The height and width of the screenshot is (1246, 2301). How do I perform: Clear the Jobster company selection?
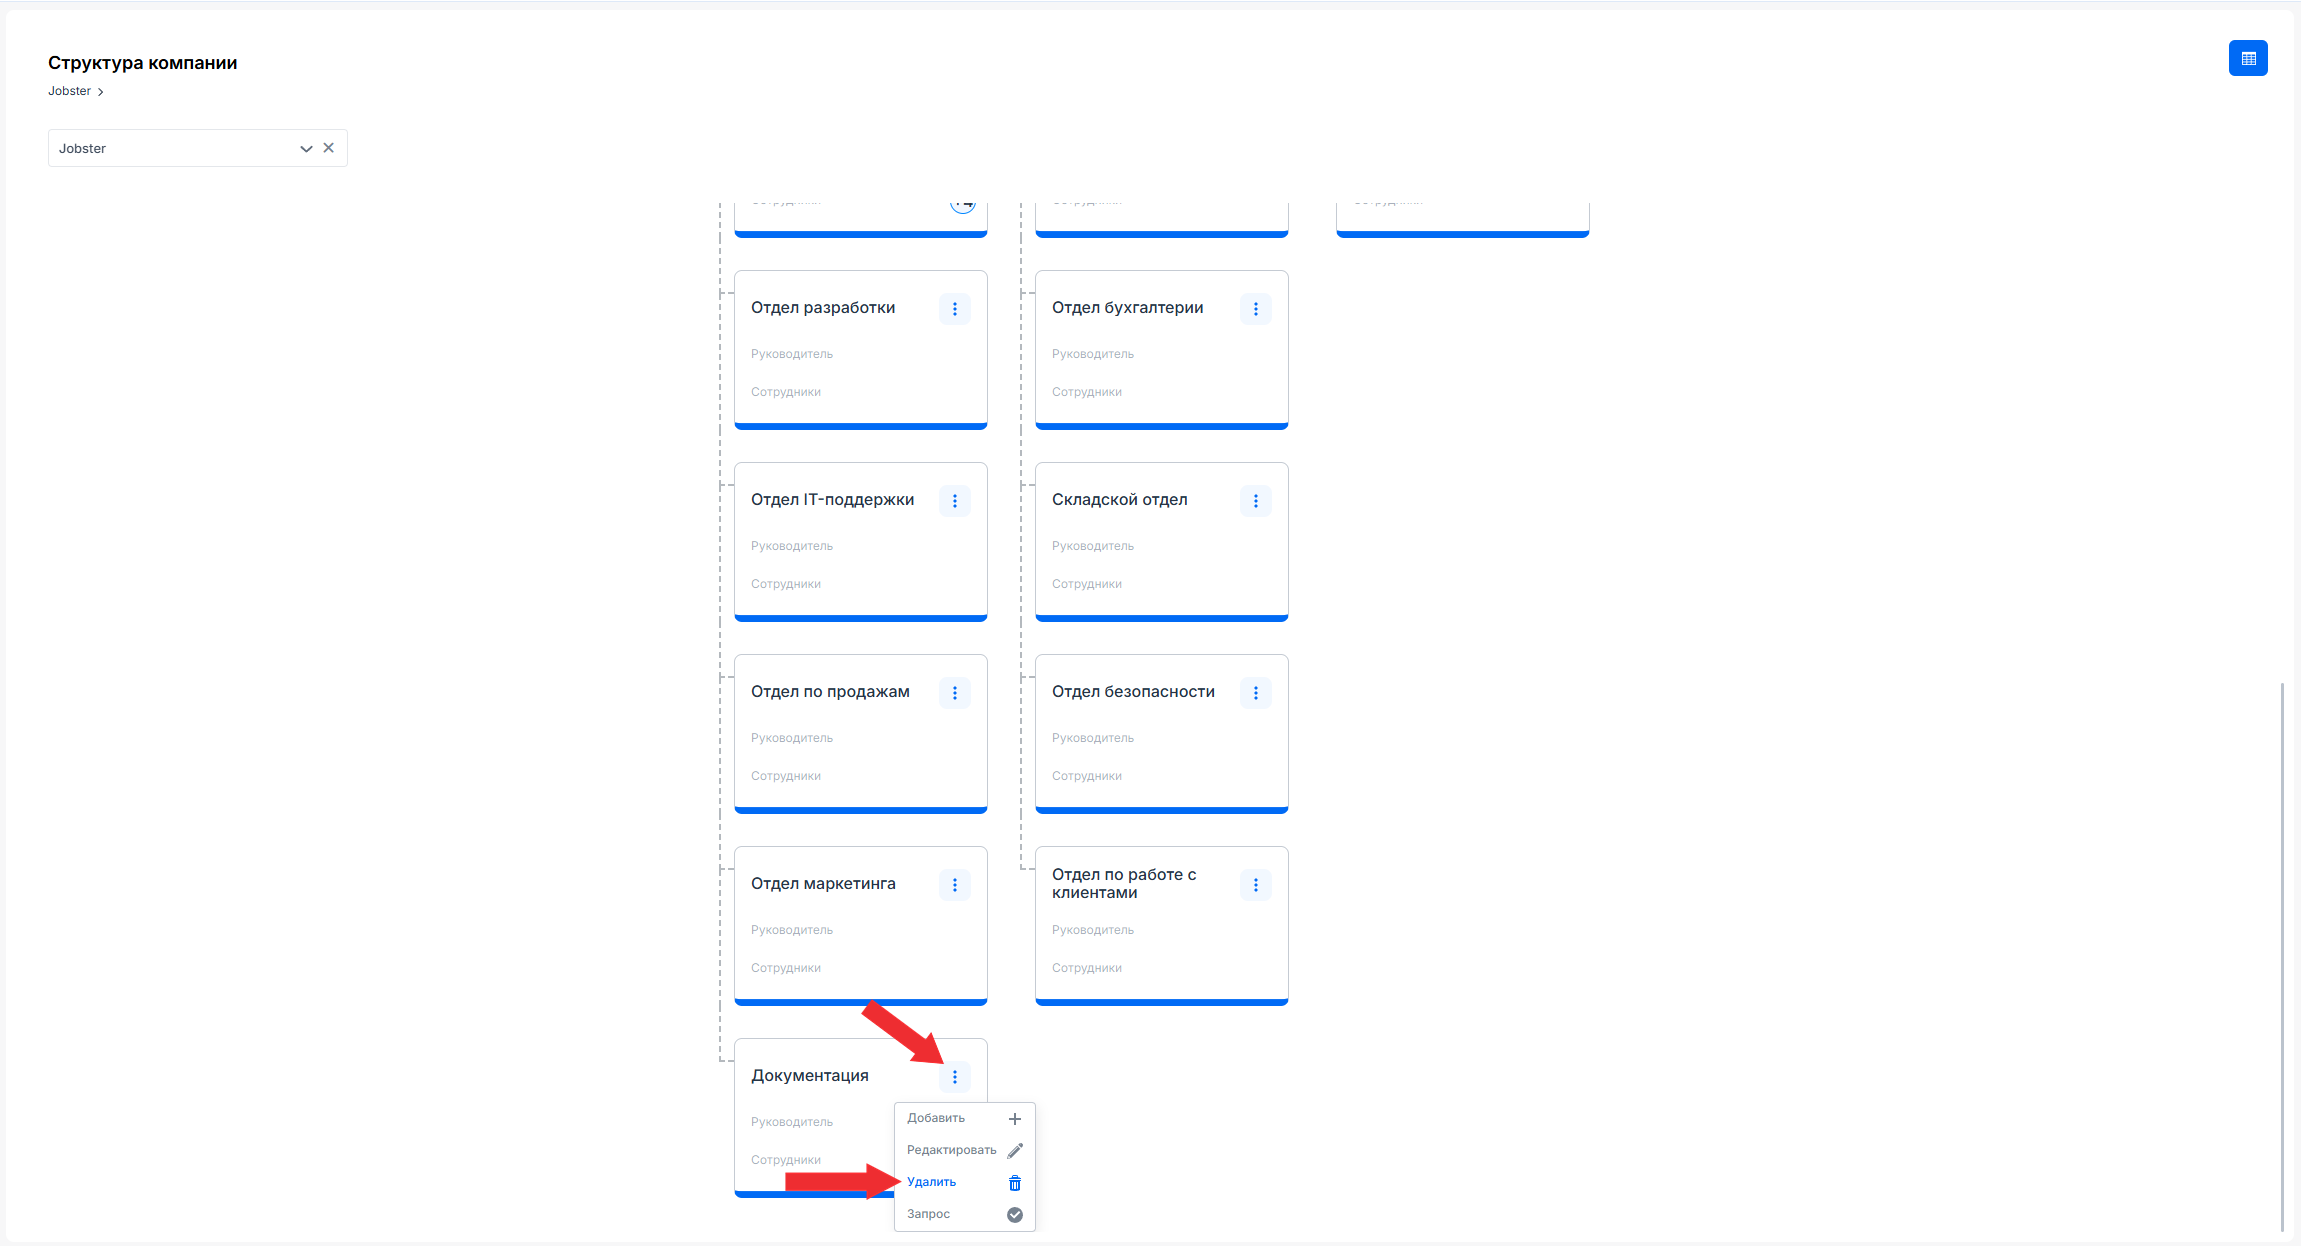tap(328, 148)
